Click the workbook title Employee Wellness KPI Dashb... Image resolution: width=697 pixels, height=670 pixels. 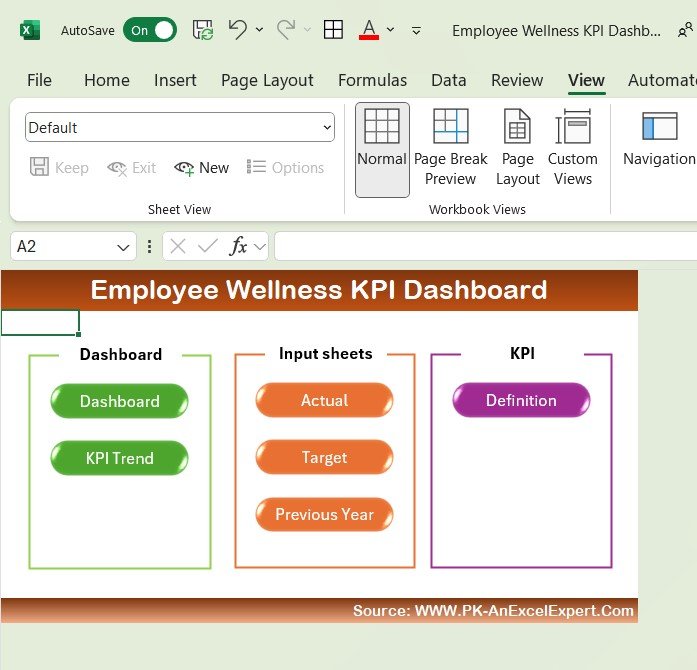coord(556,31)
